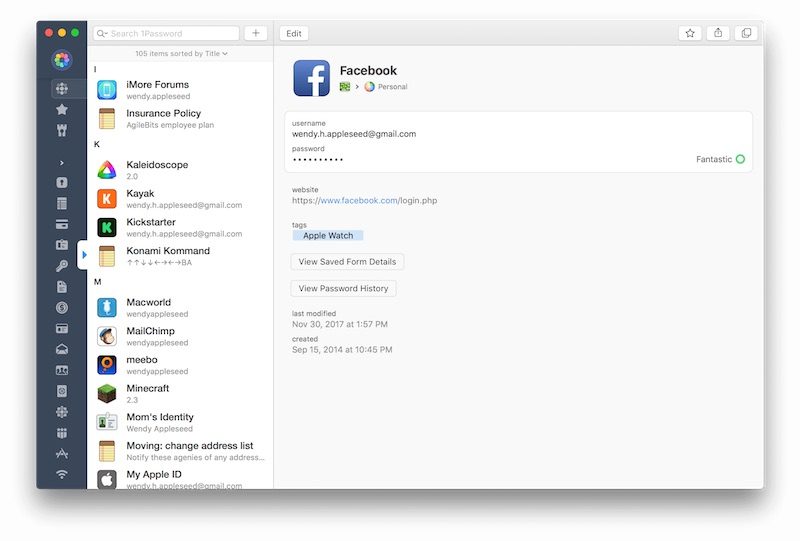
Task: Mark Facebook as favorite with star button
Action: 690,34
